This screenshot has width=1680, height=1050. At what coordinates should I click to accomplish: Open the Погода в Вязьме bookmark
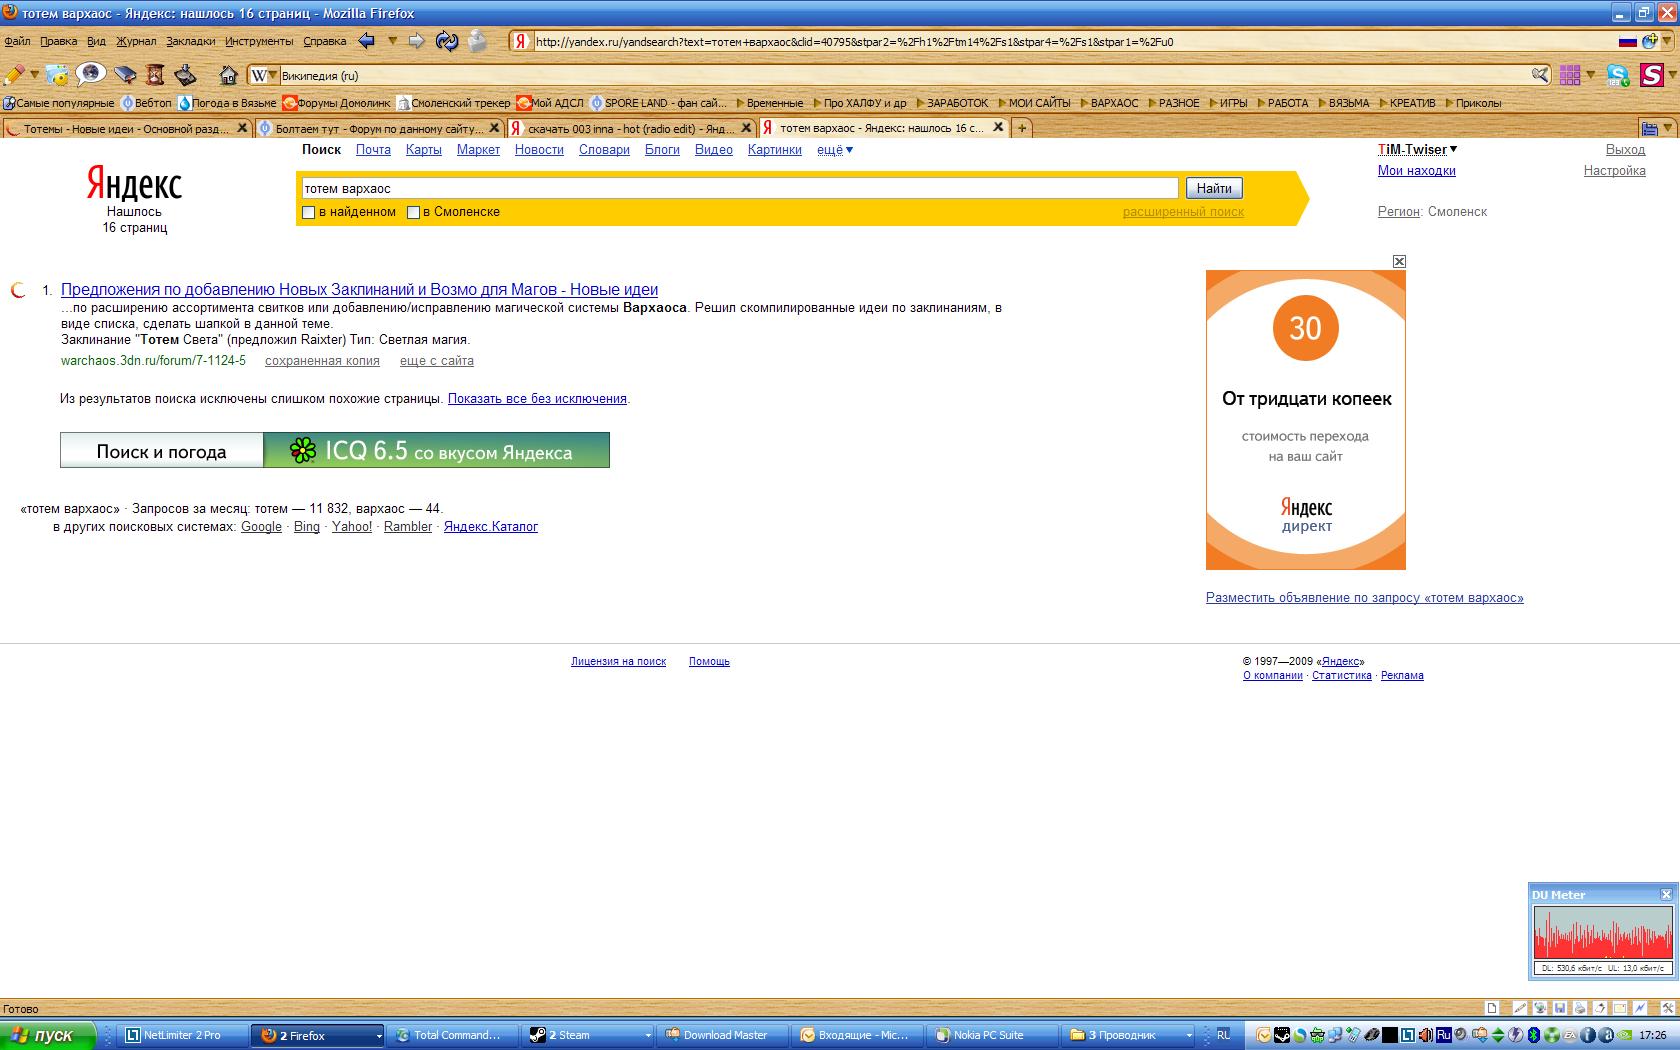(227, 103)
